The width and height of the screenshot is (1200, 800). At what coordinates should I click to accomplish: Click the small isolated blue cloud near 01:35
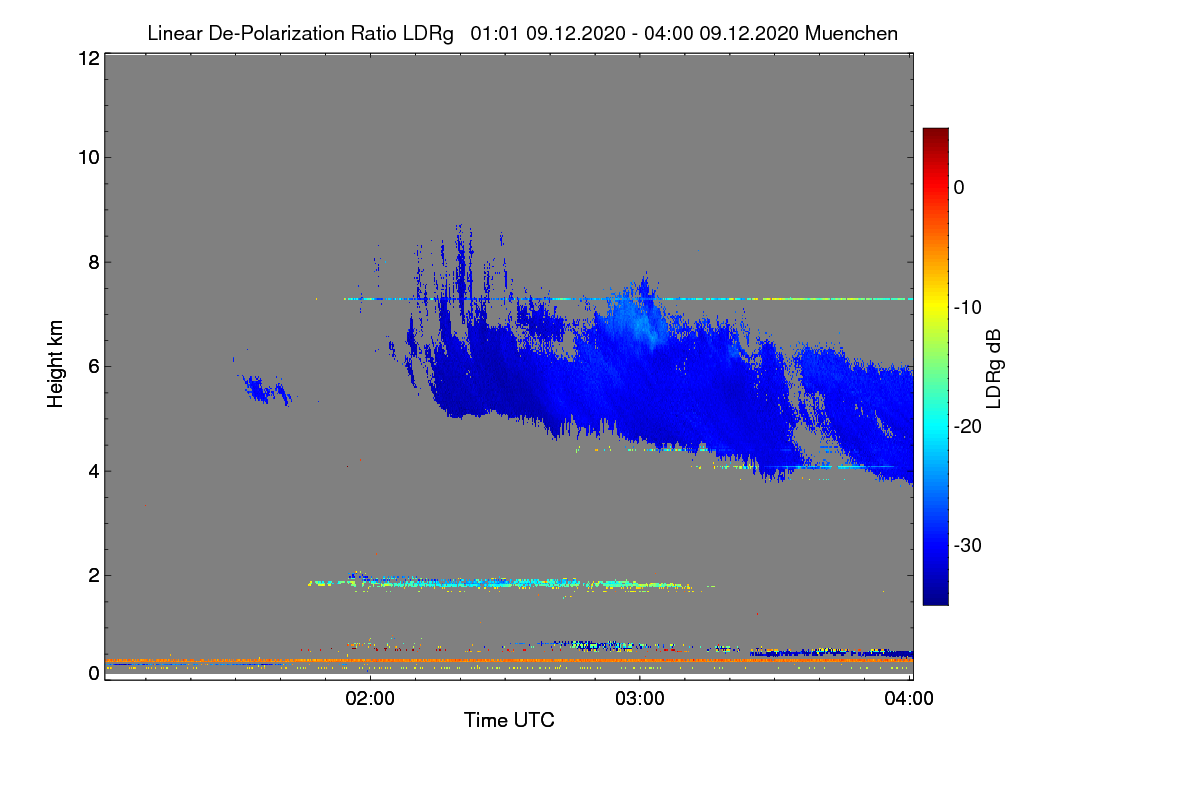click(x=266, y=390)
